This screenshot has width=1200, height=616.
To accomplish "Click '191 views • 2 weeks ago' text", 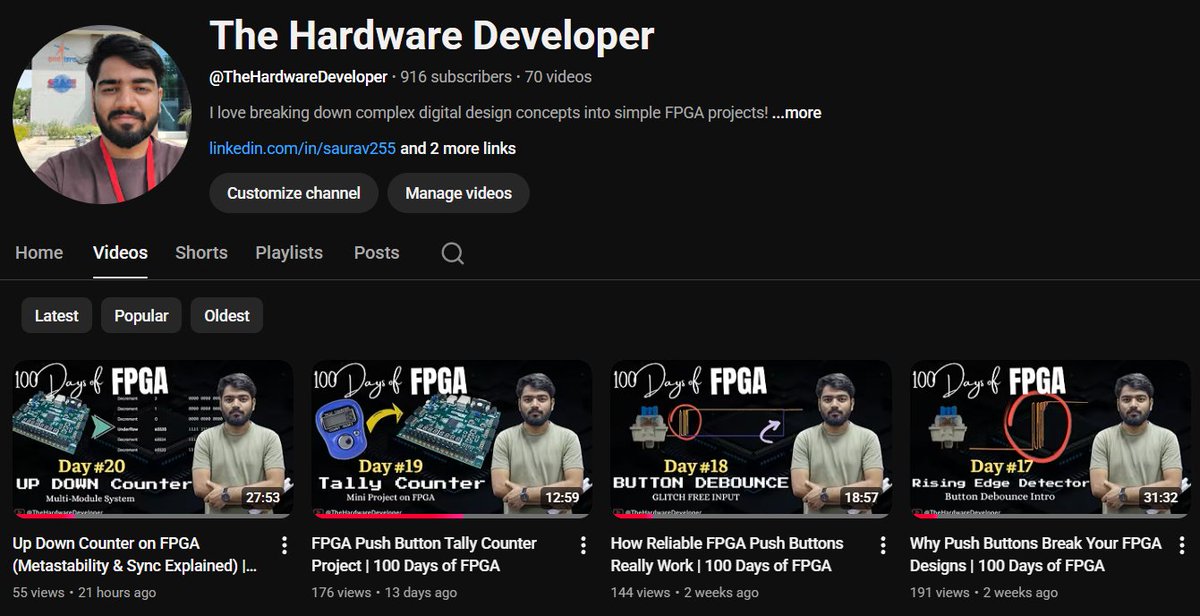I will (983, 592).
